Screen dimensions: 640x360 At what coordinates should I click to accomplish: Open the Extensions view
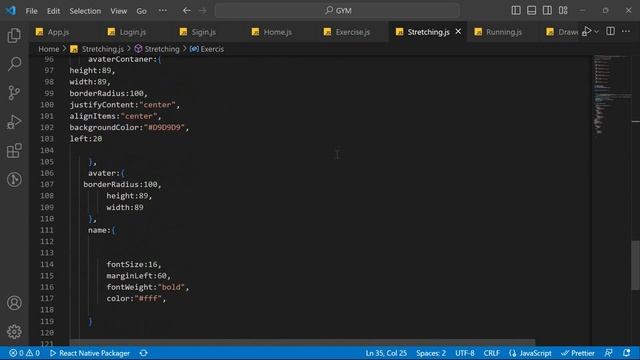pos(14,151)
